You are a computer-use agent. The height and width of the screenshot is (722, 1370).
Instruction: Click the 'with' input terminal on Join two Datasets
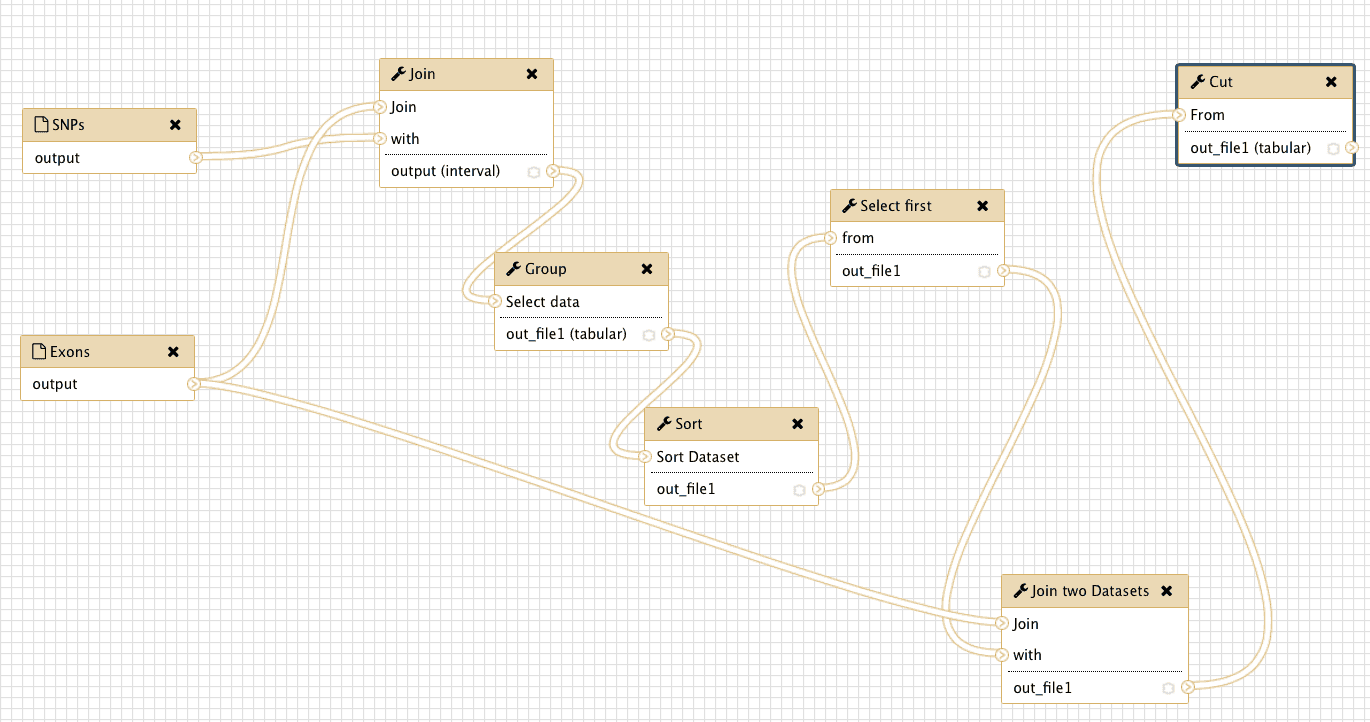click(x=1002, y=655)
